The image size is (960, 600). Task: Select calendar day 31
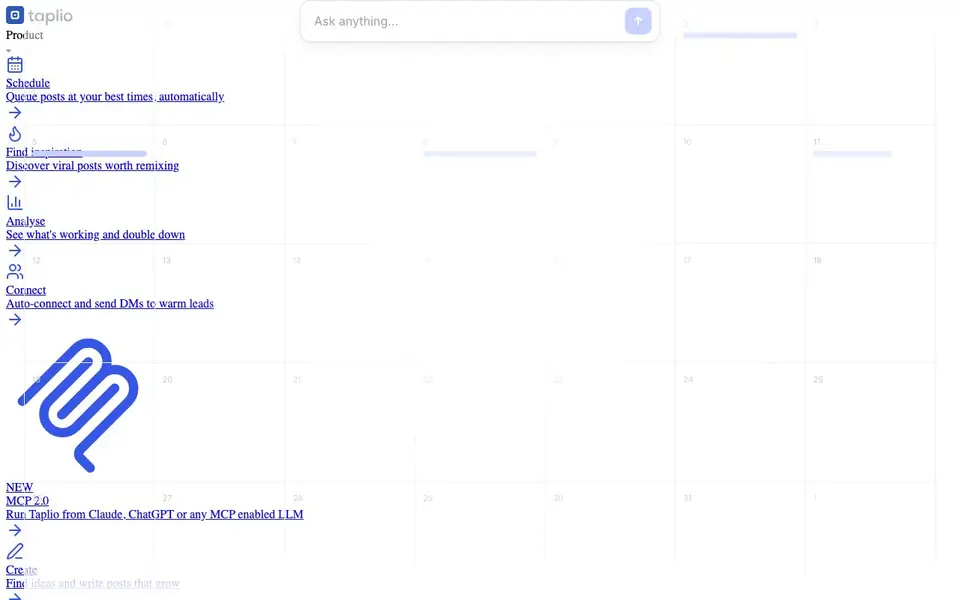pyautogui.click(x=687, y=498)
